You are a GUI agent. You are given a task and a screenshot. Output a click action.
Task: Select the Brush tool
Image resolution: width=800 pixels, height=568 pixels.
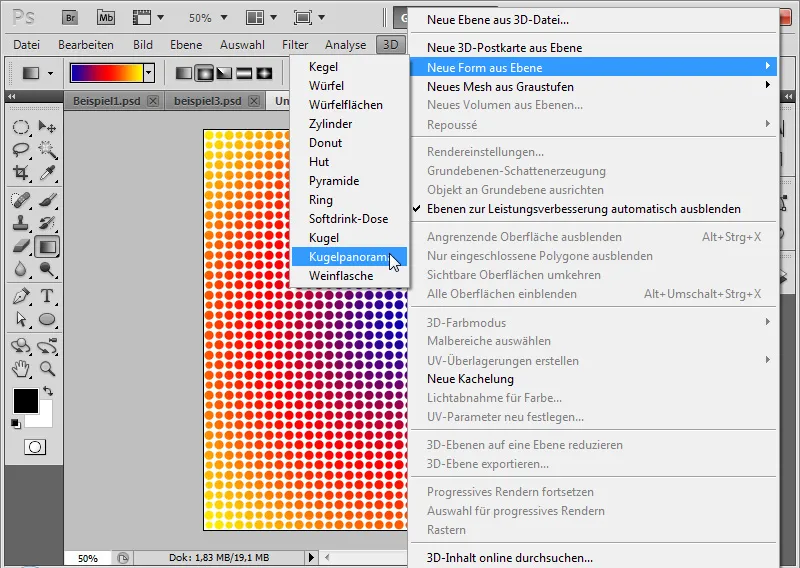click(47, 200)
